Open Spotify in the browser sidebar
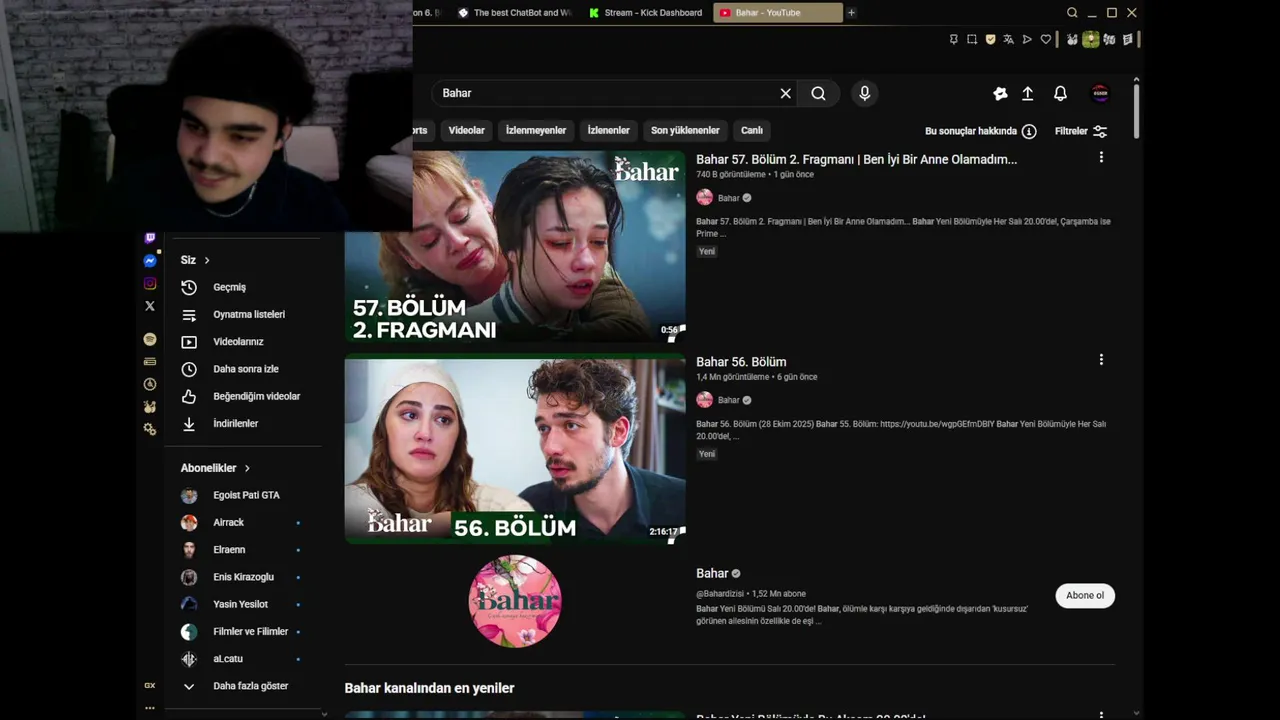 click(150, 340)
